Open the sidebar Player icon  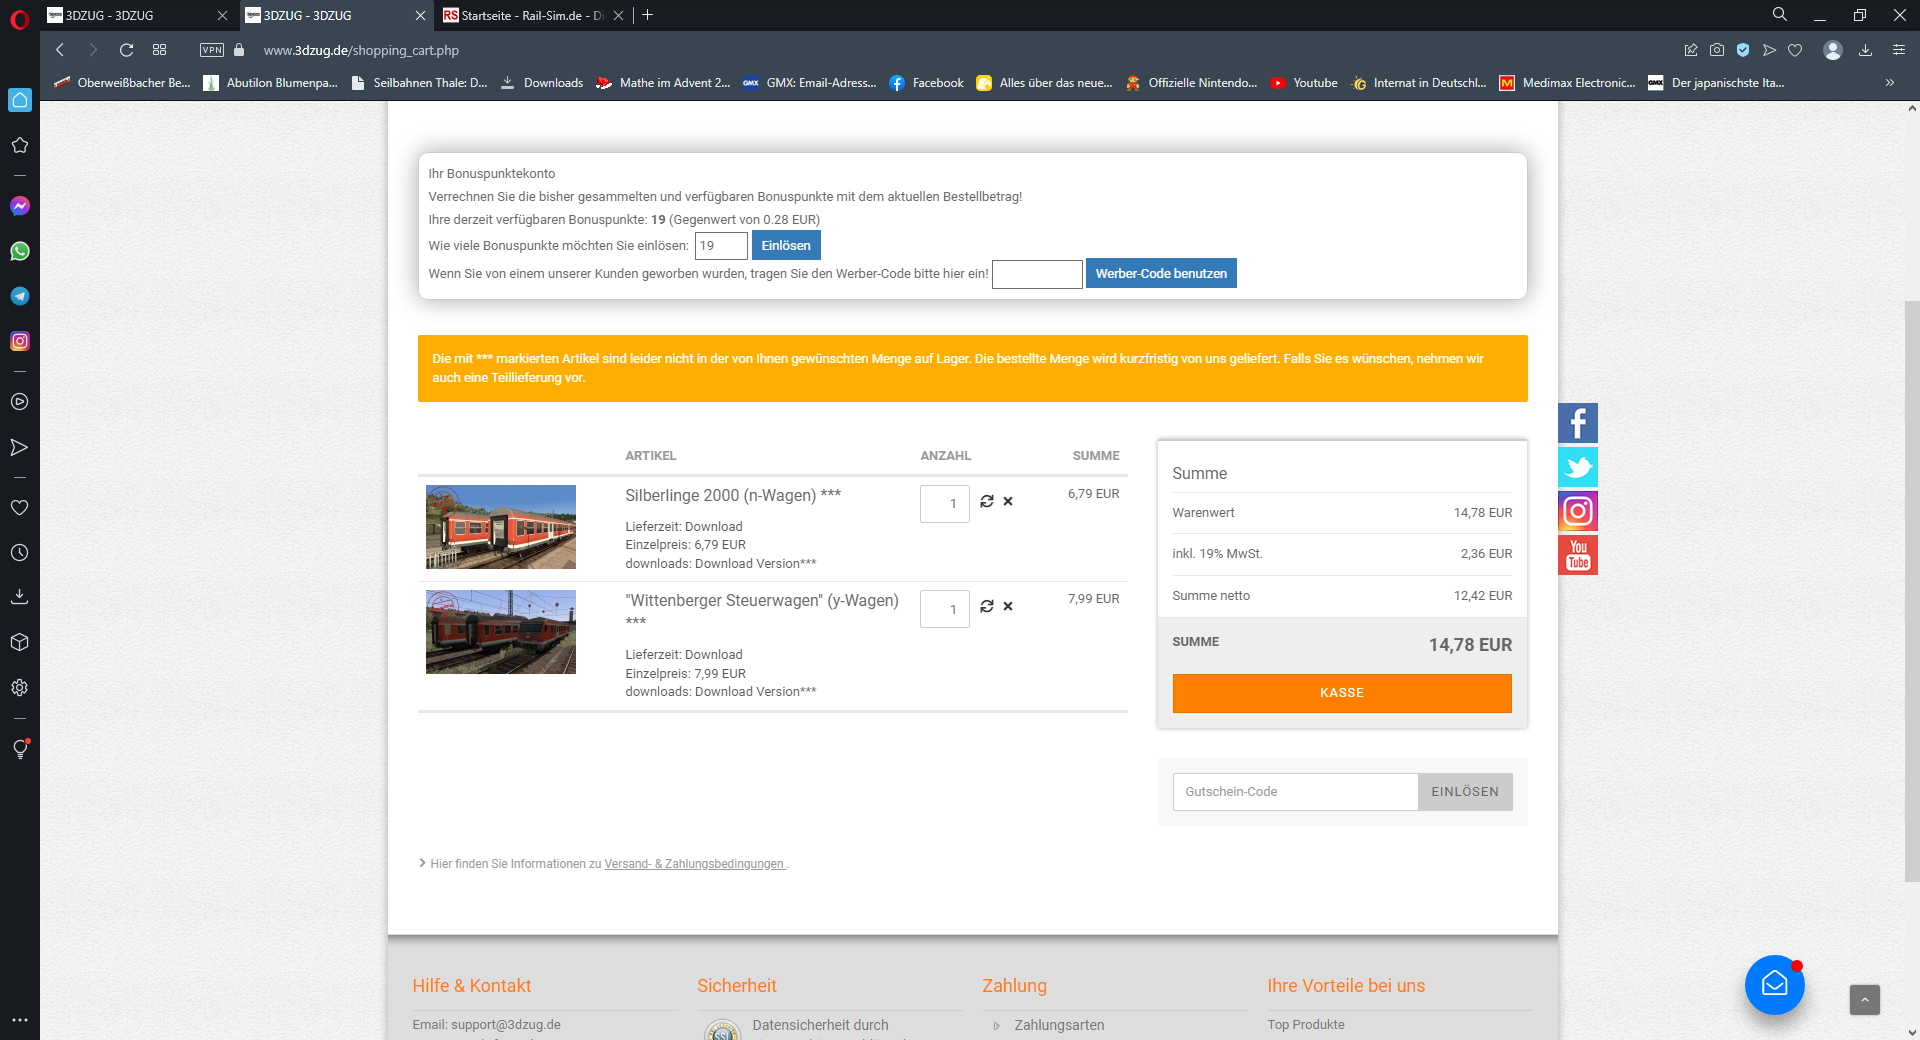pos(19,402)
